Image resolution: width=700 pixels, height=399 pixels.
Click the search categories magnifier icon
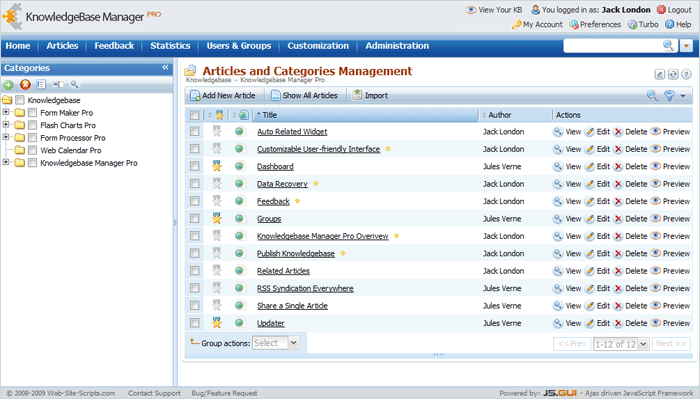pyautogui.click(x=74, y=84)
